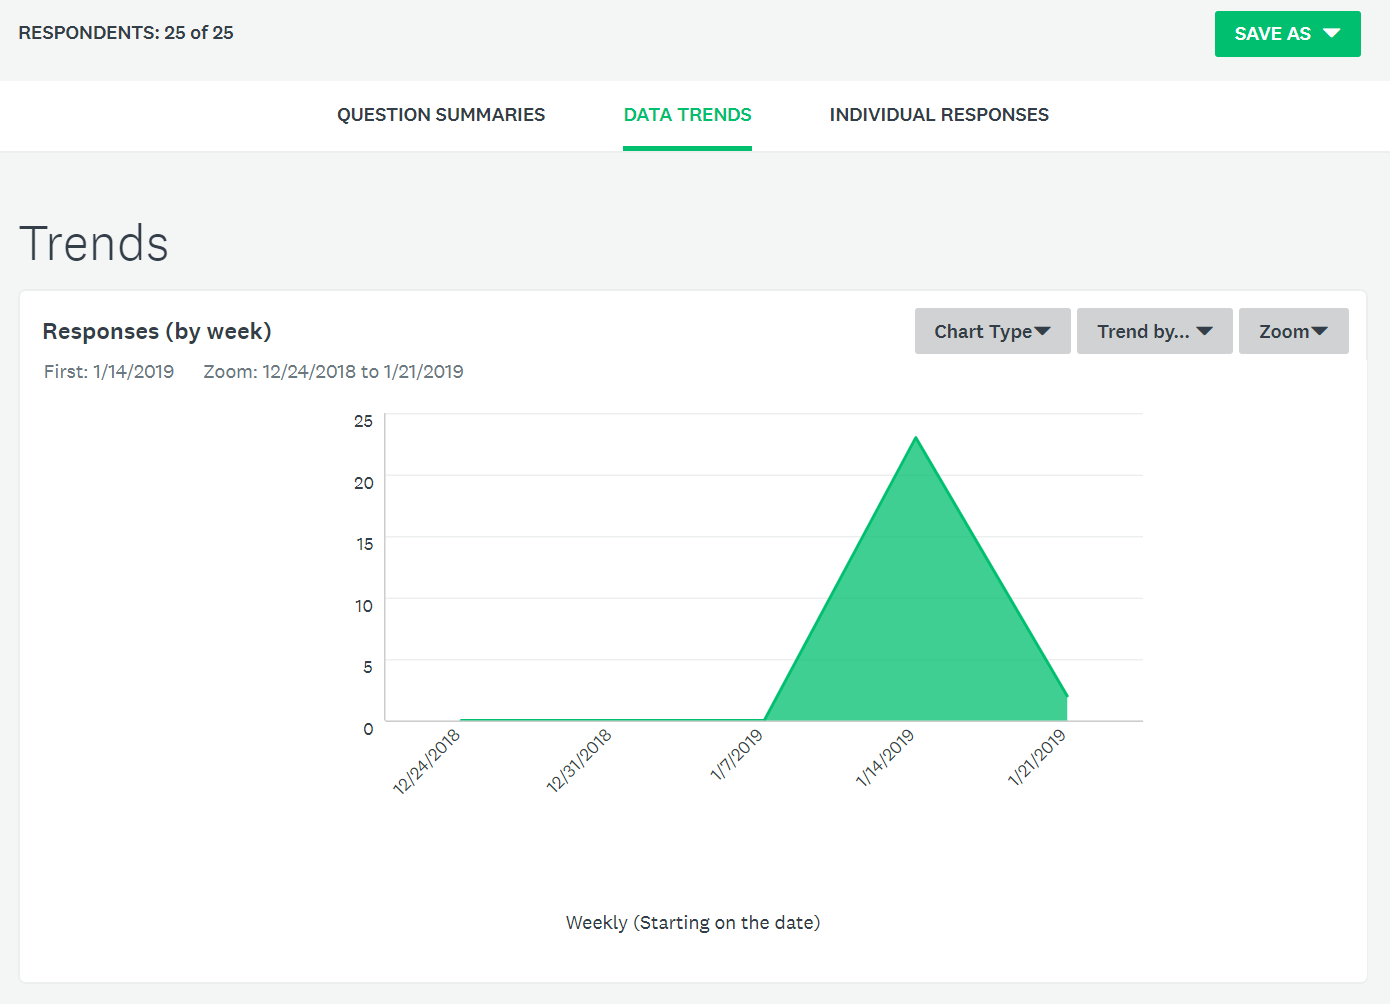The height and width of the screenshot is (1004, 1390).
Task: Switch to the Question Summaries tab
Action: pos(441,114)
